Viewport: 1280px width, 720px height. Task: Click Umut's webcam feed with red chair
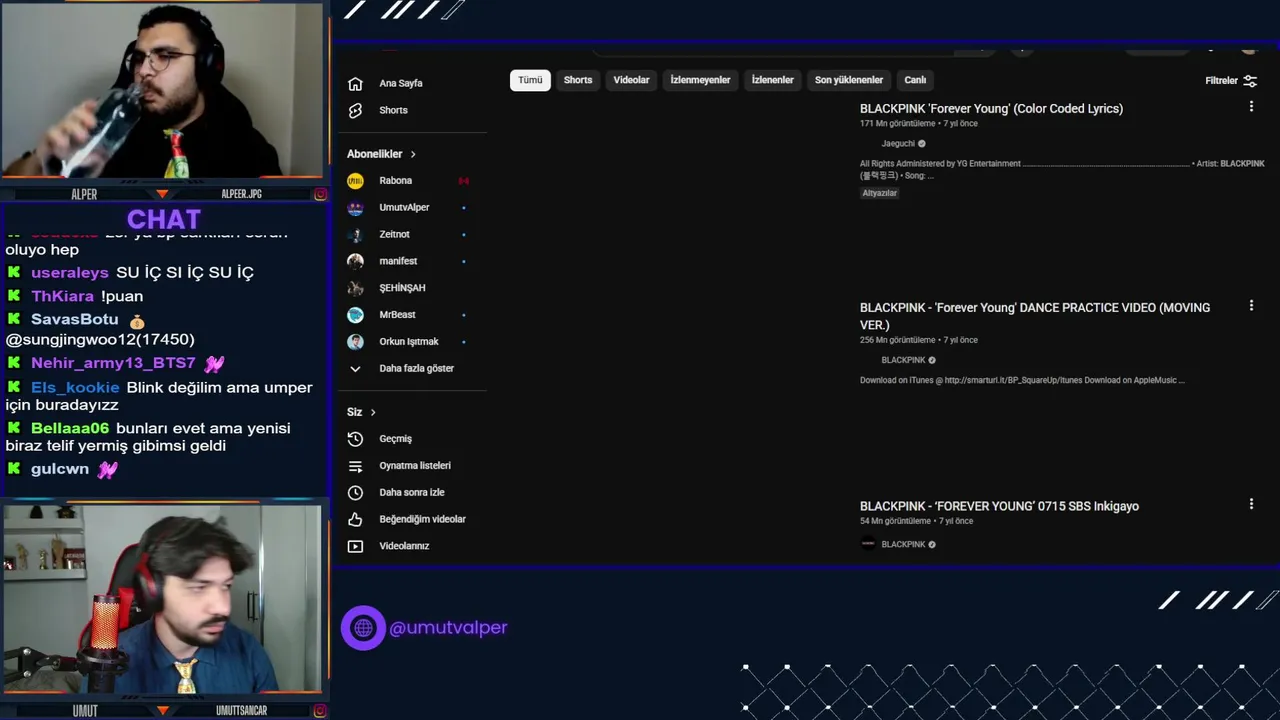[x=163, y=600]
